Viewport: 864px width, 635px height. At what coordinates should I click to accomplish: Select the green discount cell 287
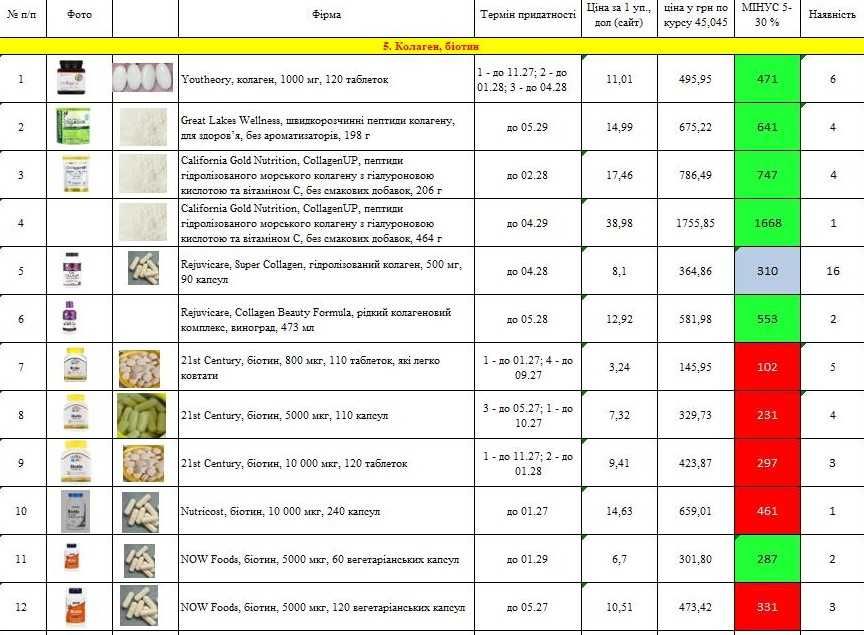(767, 559)
